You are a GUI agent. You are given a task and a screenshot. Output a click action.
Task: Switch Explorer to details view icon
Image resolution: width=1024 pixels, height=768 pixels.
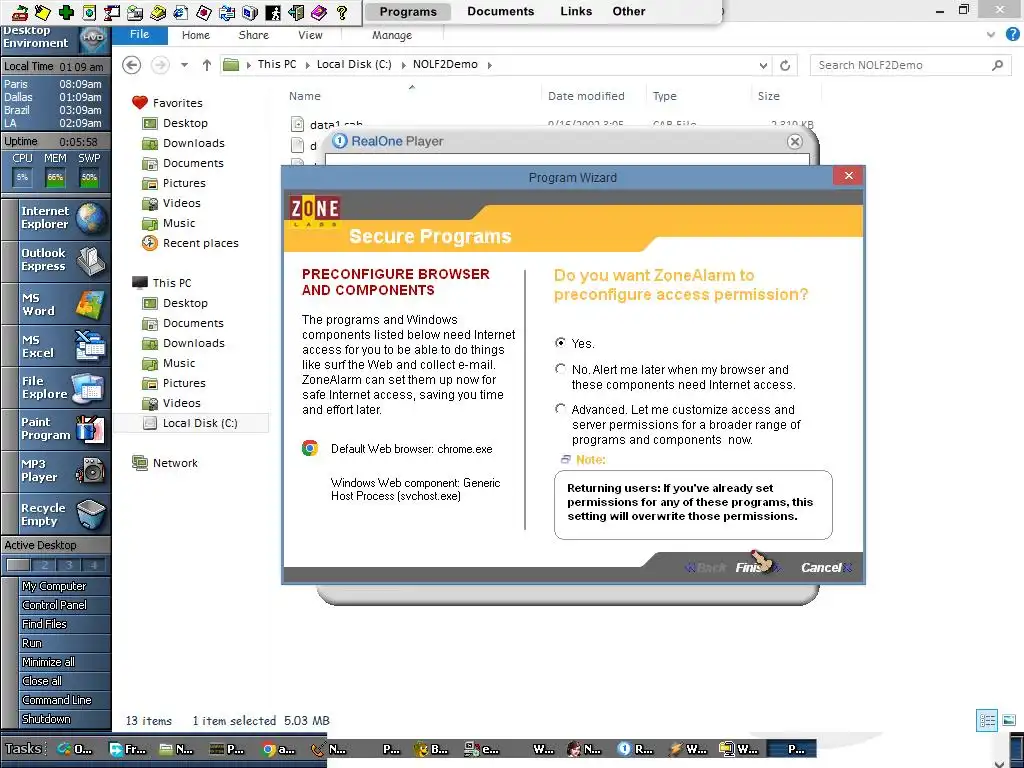(987, 720)
